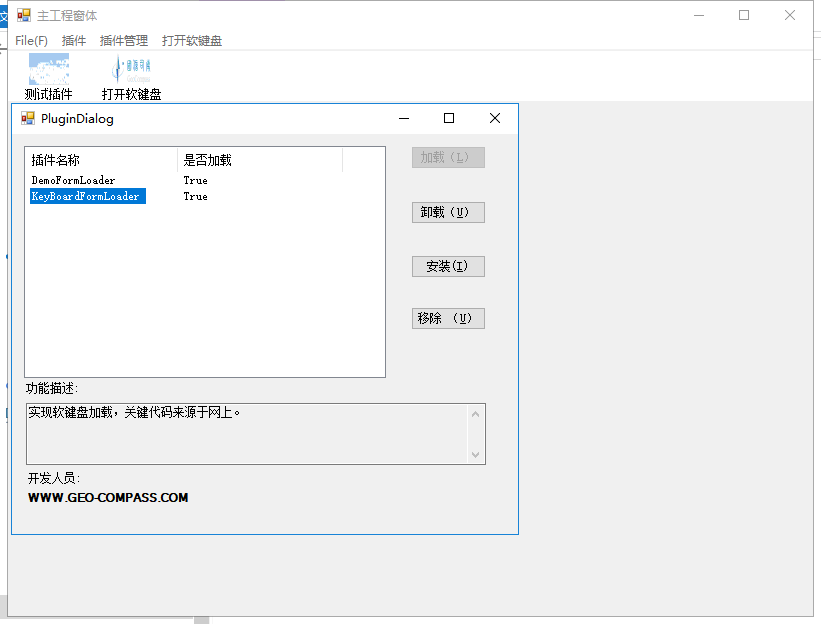Open the File(F) menu
821x624 pixels.
32,41
